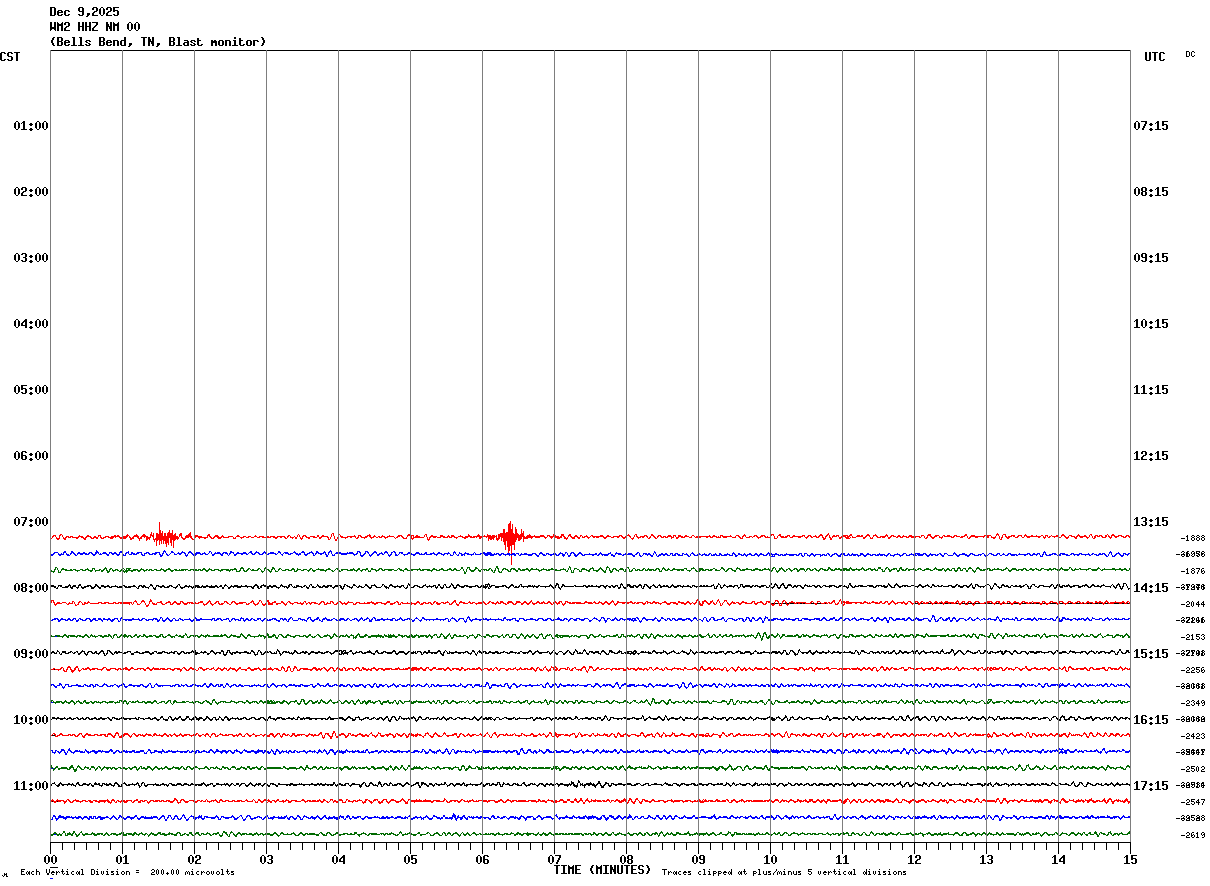The width and height of the screenshot is (1210, 886).
Task: Click the -1888 DC offset value
Action: 1193,538
